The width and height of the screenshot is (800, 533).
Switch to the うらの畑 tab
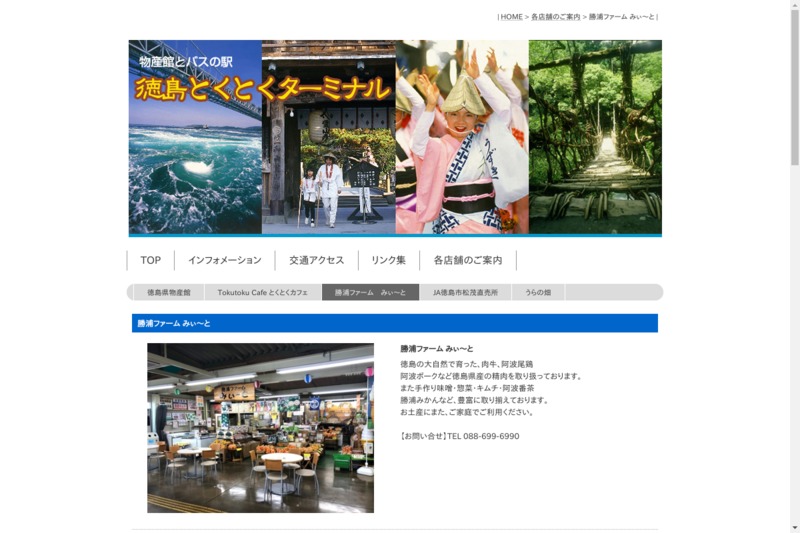coord(538,293)
